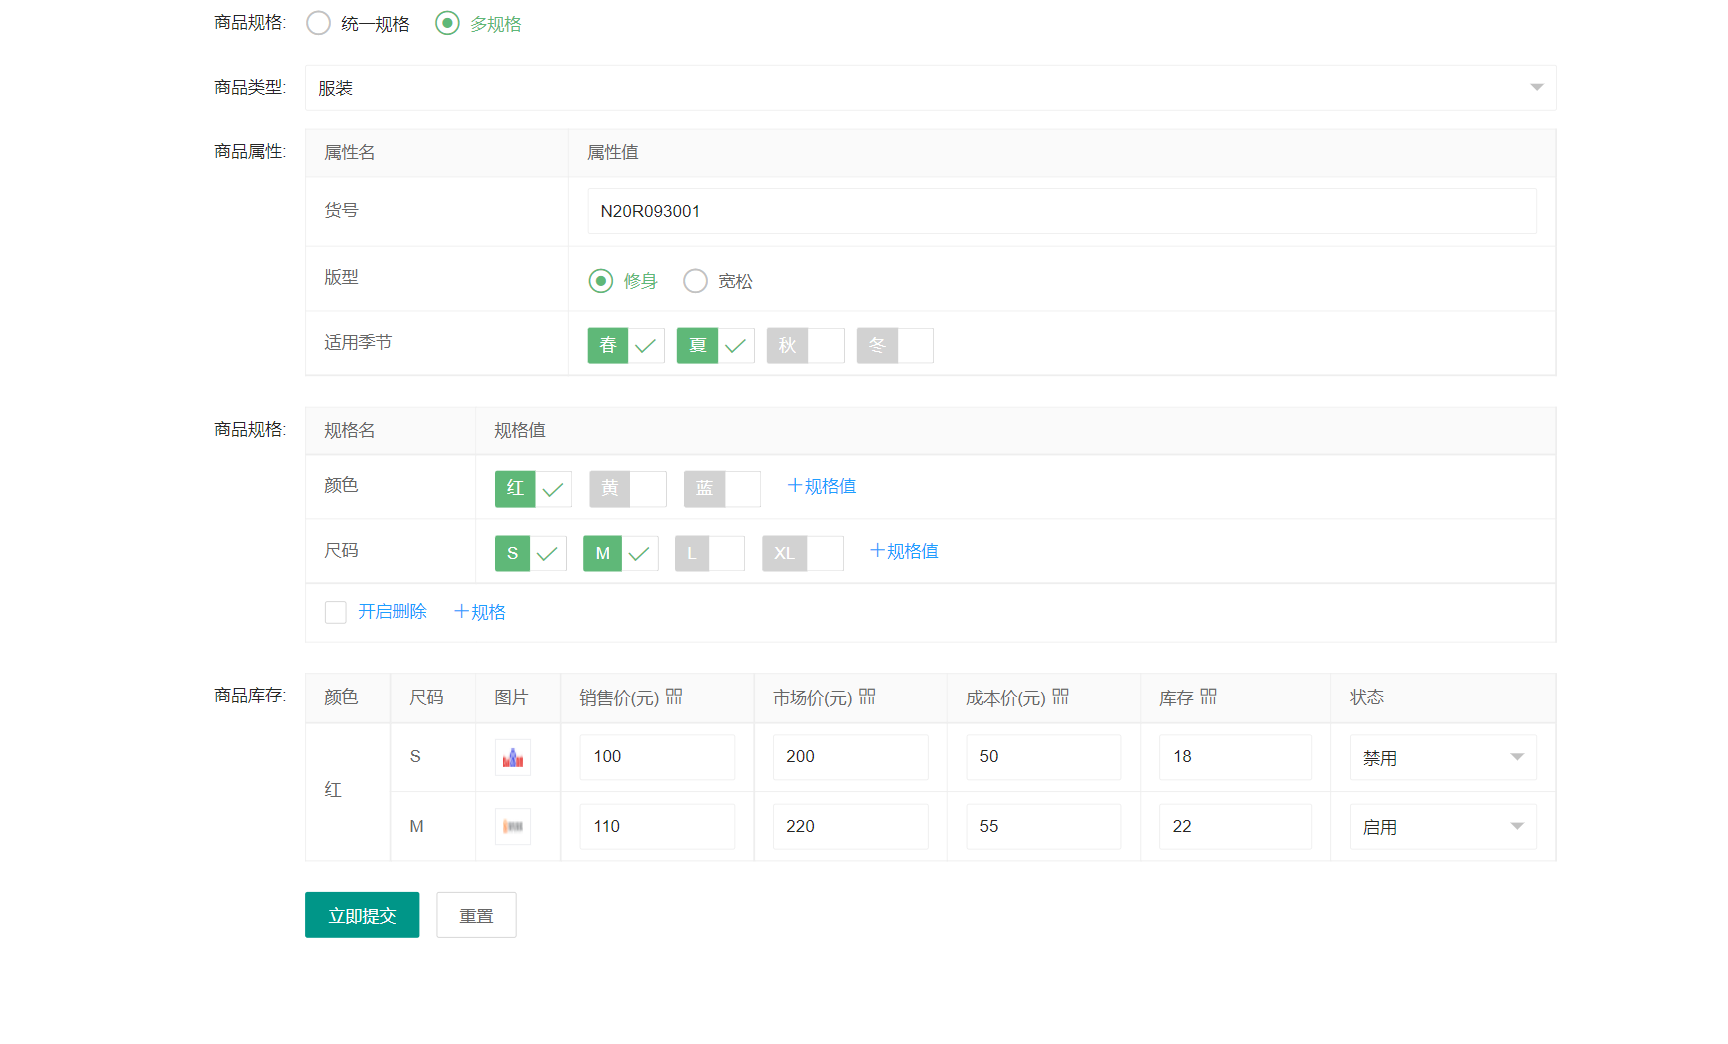
Task: Open the 禁用 status dropdown
Action: pos(1443,757)
